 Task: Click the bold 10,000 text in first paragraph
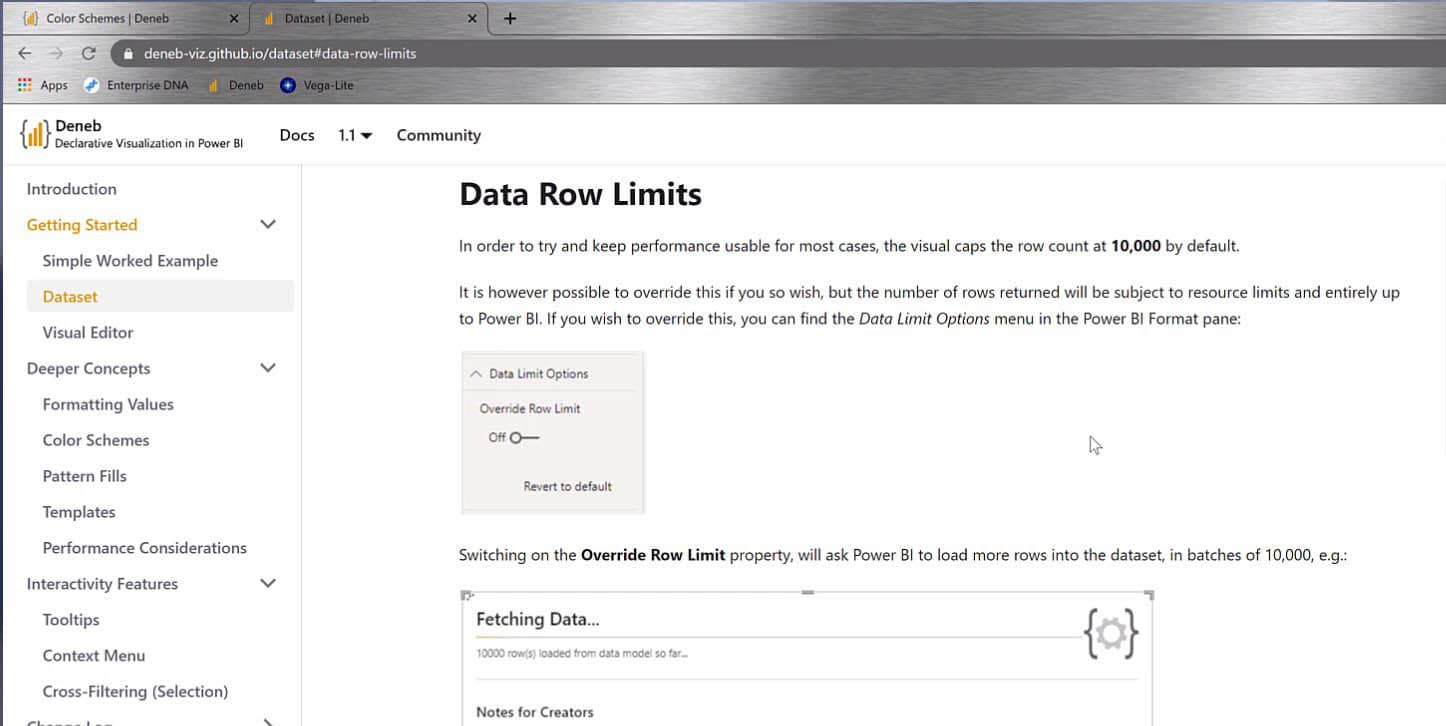point(1136,246)
